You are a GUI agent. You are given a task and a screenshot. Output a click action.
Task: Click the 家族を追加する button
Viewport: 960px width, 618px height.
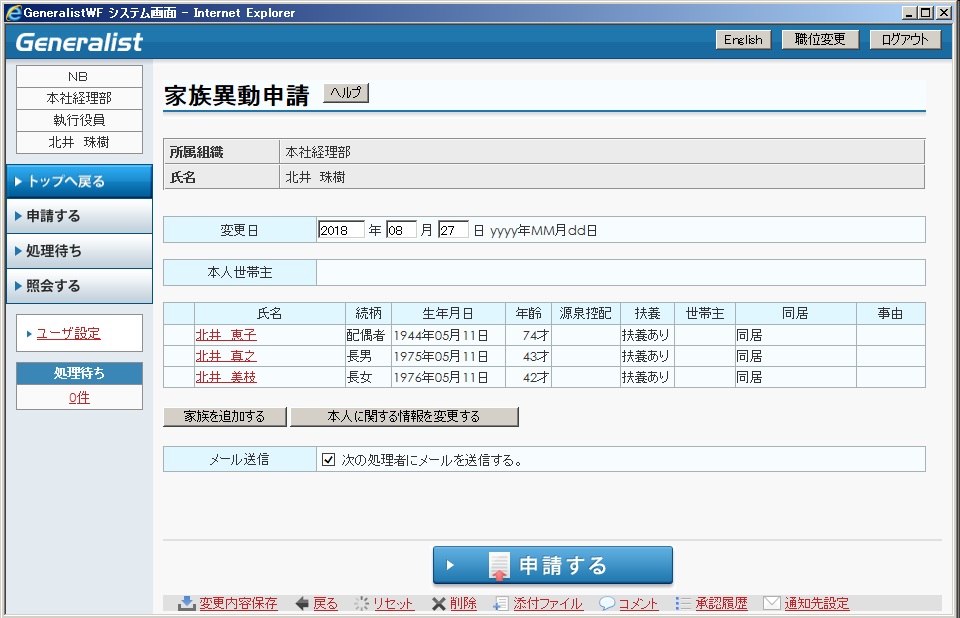[x=225, y=416]
